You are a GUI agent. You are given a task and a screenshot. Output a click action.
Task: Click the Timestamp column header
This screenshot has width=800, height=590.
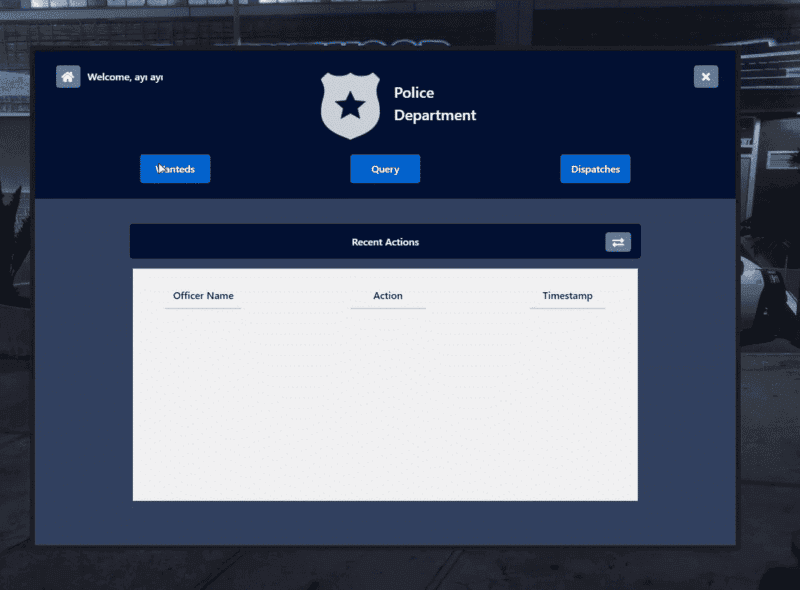point(567,296)
